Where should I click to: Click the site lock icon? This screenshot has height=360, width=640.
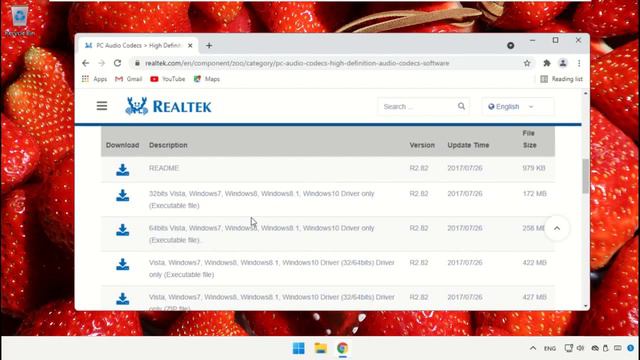(138, 63)
